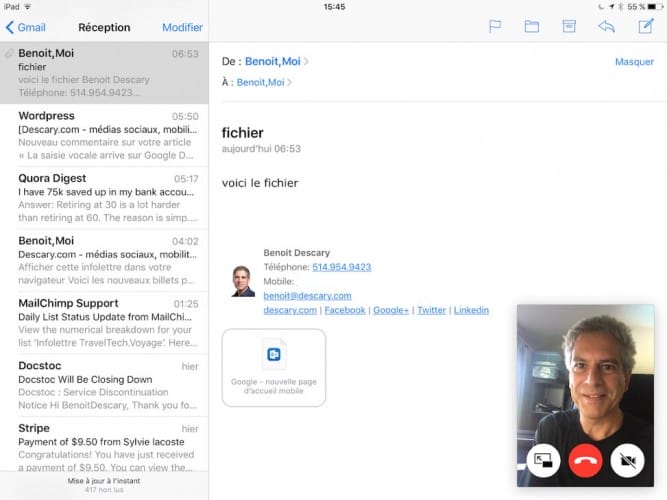Flag the open message using the flag icon
Screen dimensions: 667x500
(495, 27)
